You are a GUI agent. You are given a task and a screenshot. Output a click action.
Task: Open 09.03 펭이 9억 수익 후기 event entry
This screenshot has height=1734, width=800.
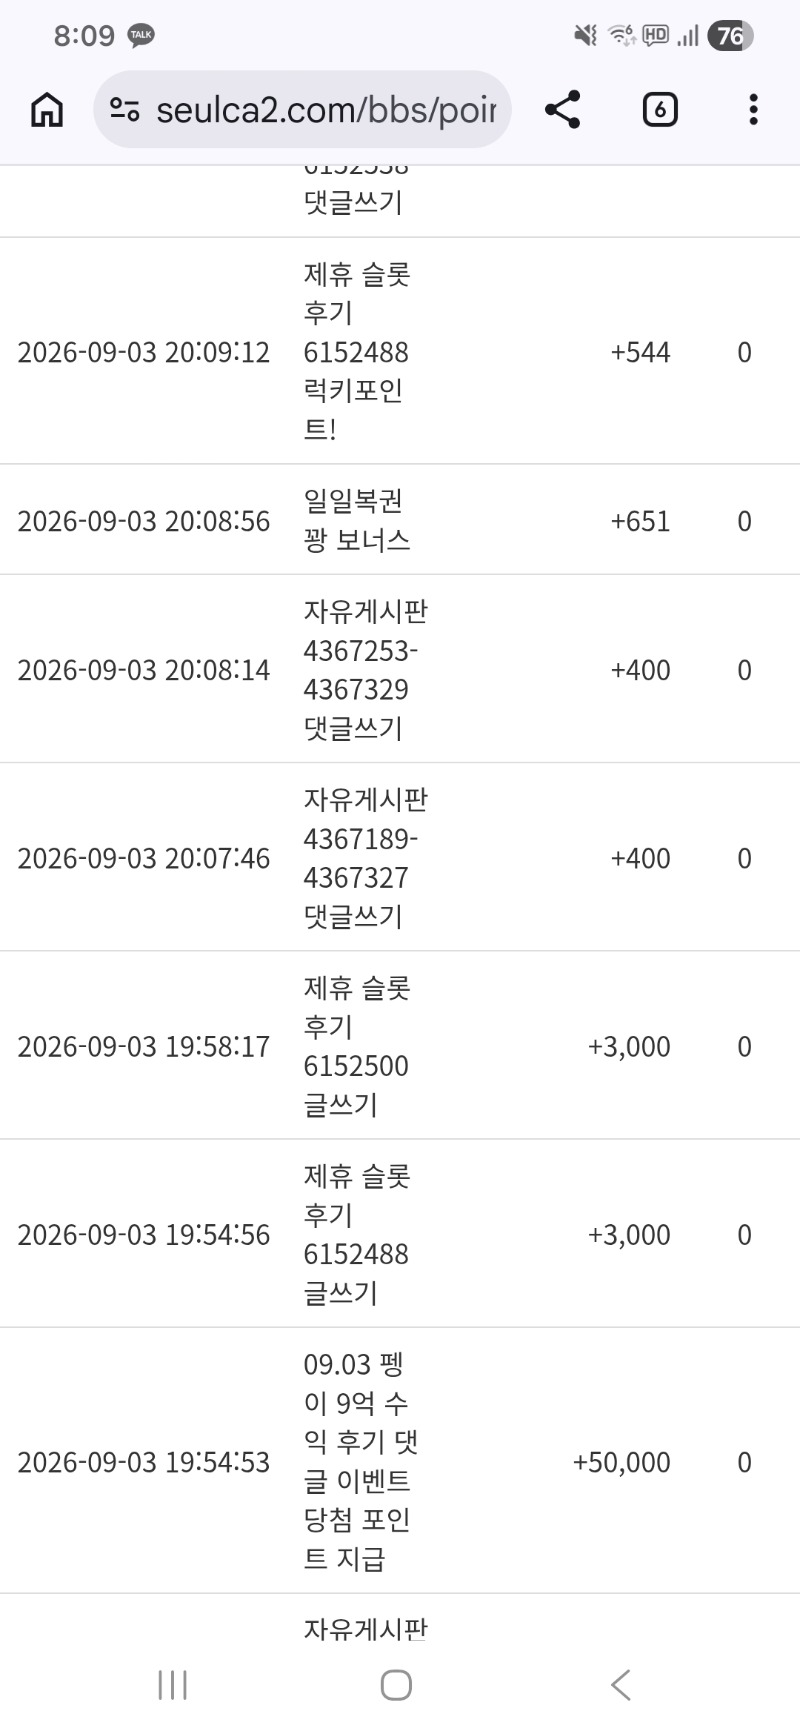pos(360,1461)
